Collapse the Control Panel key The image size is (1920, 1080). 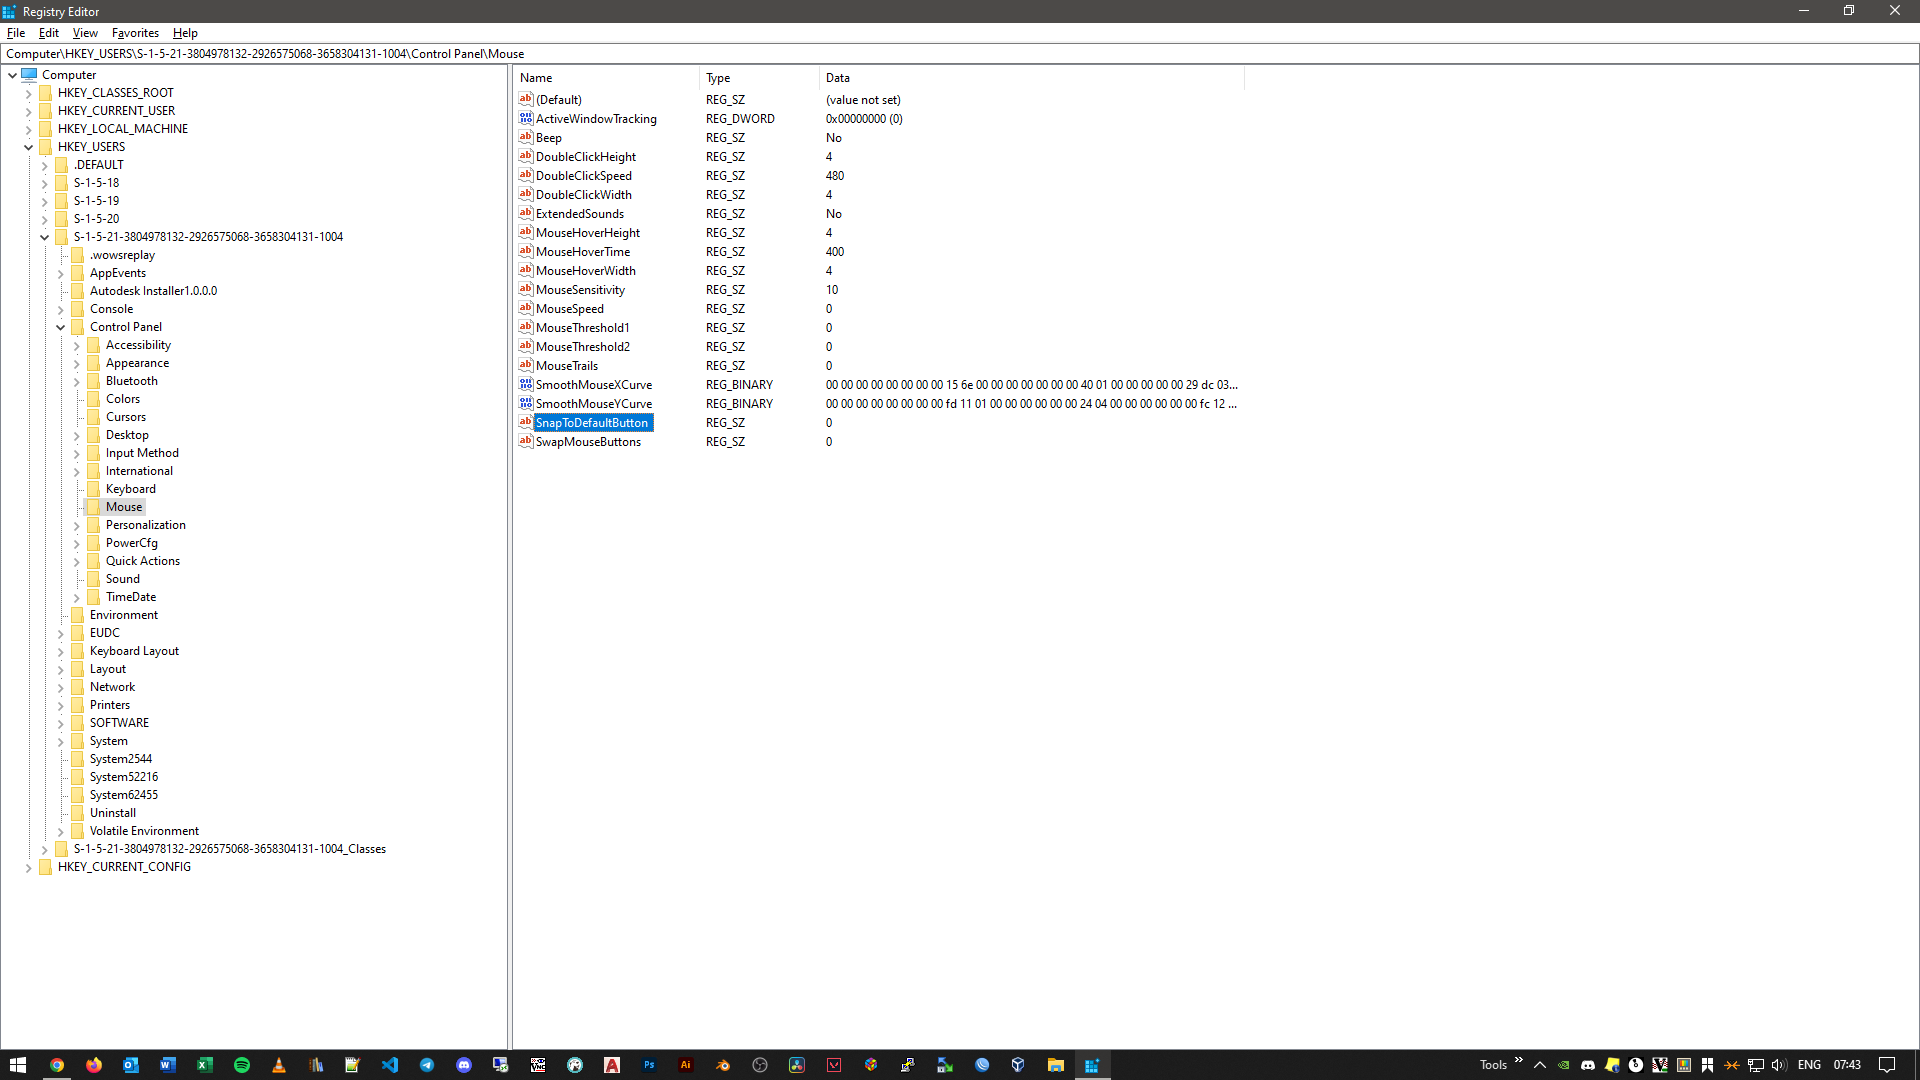(x=60, y=327)
